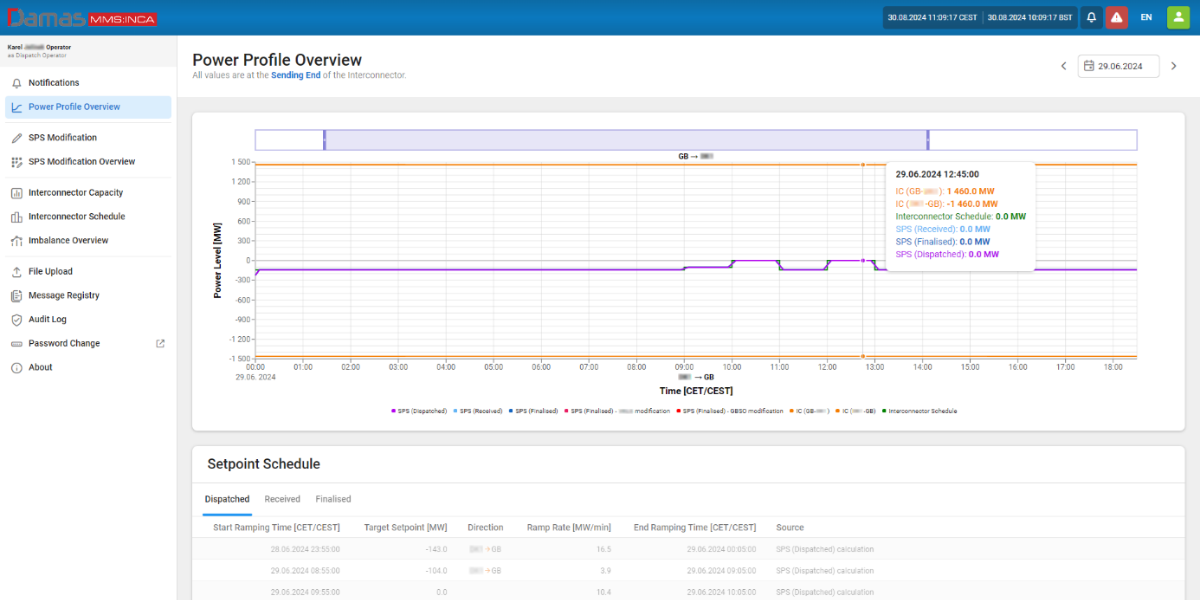Go to the previous day with the left chevron
Viewport: 1200px width, 600px height.
[x=1064, y=66]
